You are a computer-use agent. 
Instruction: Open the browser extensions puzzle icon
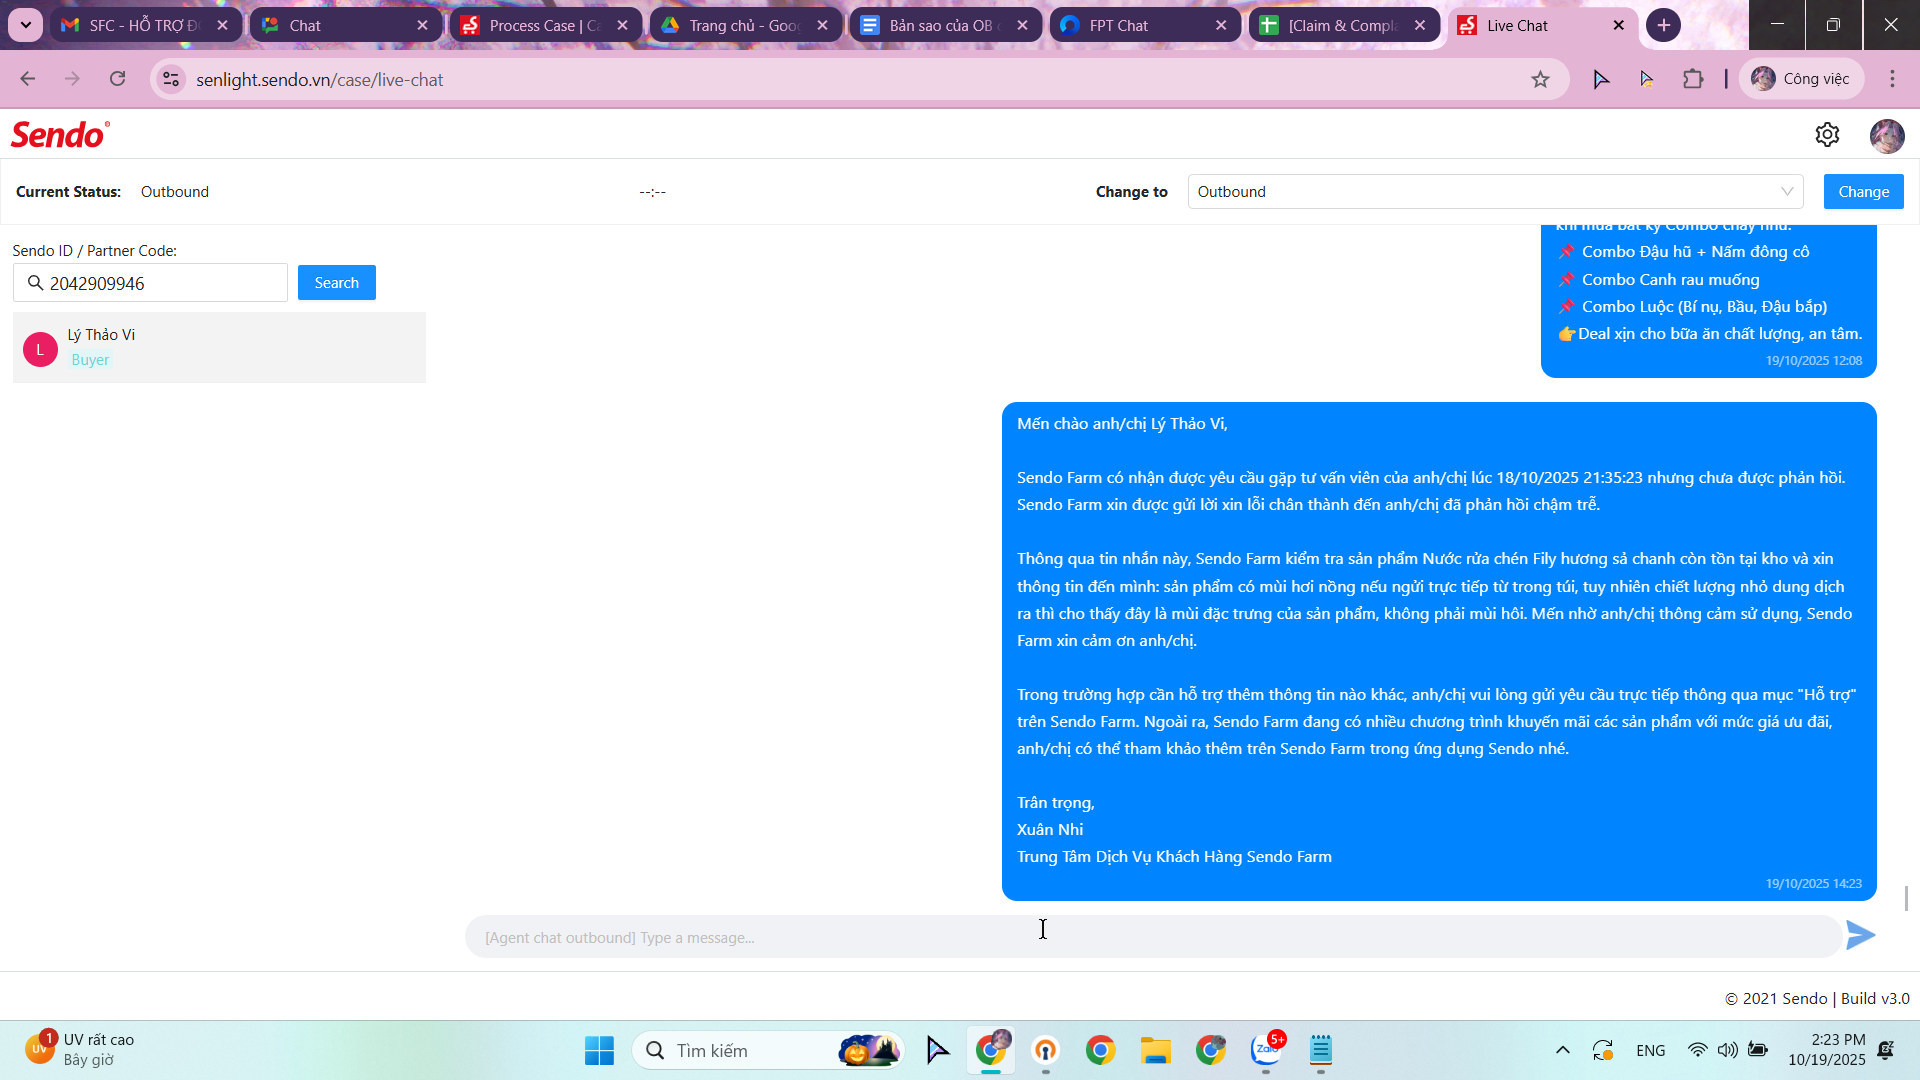click(x=1693, y=79)
